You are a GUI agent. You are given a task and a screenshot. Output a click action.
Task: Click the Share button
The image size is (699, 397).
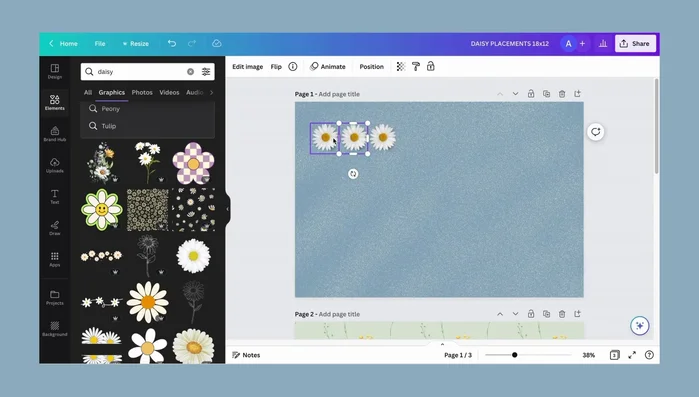click(x=635, y=43)
